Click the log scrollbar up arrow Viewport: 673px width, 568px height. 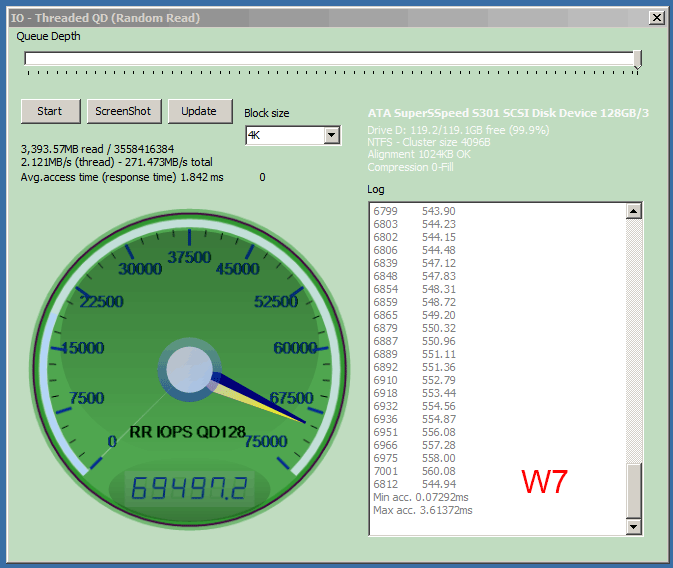click(633, 211)
